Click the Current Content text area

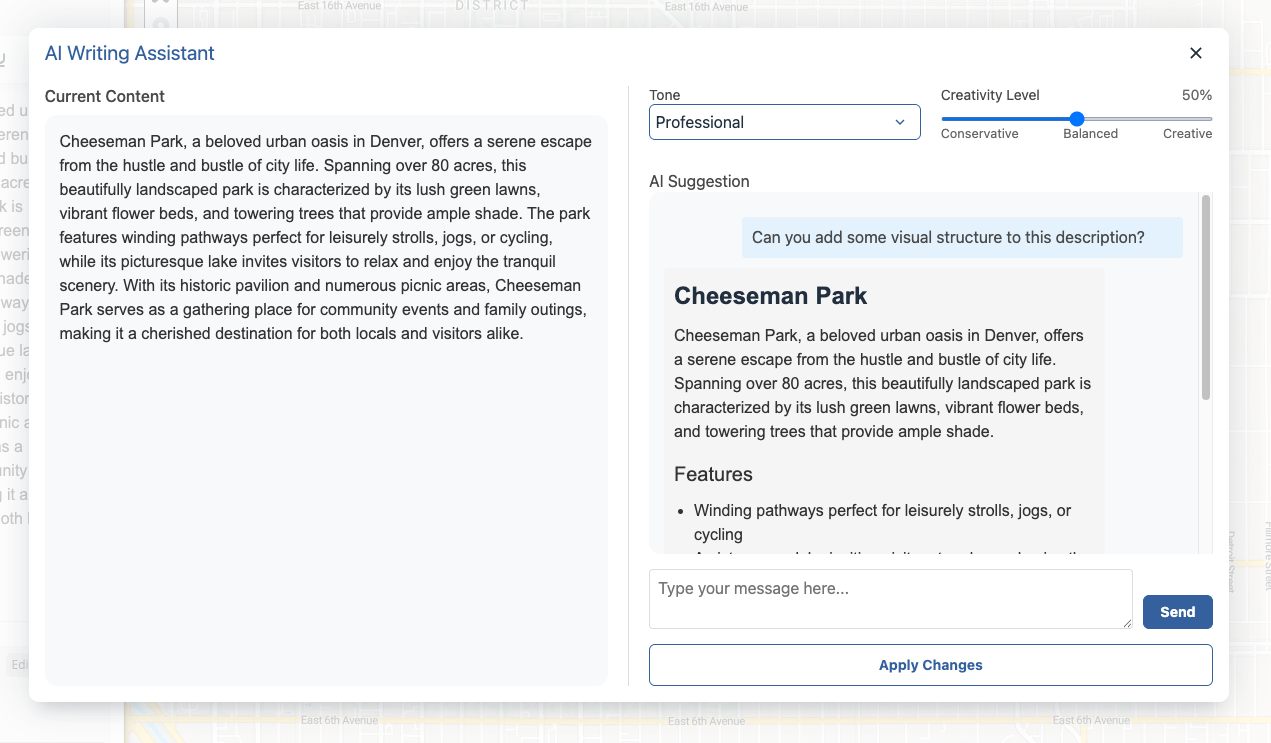click(326, 400)
